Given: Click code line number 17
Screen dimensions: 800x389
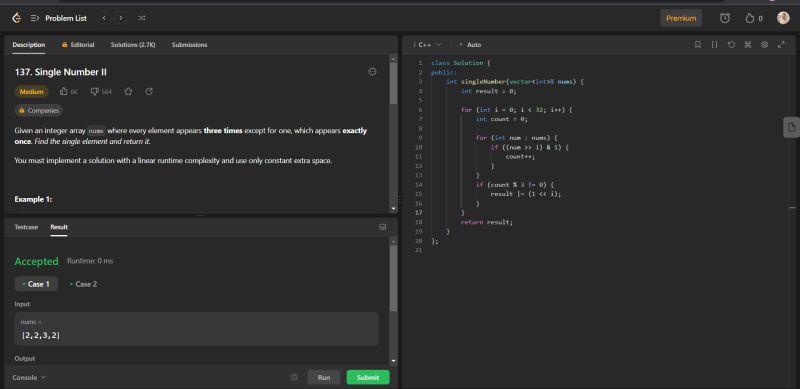Looking at the screenshot, I should [419, 213].
